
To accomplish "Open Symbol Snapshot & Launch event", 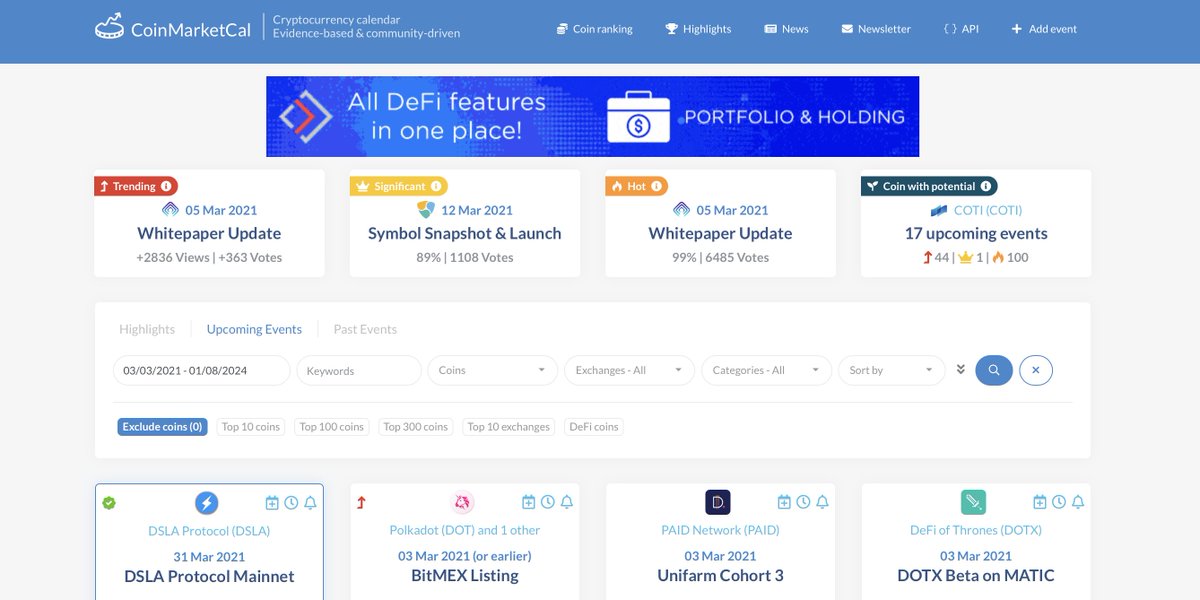I will pyautogui.click(x=465, y=233).
